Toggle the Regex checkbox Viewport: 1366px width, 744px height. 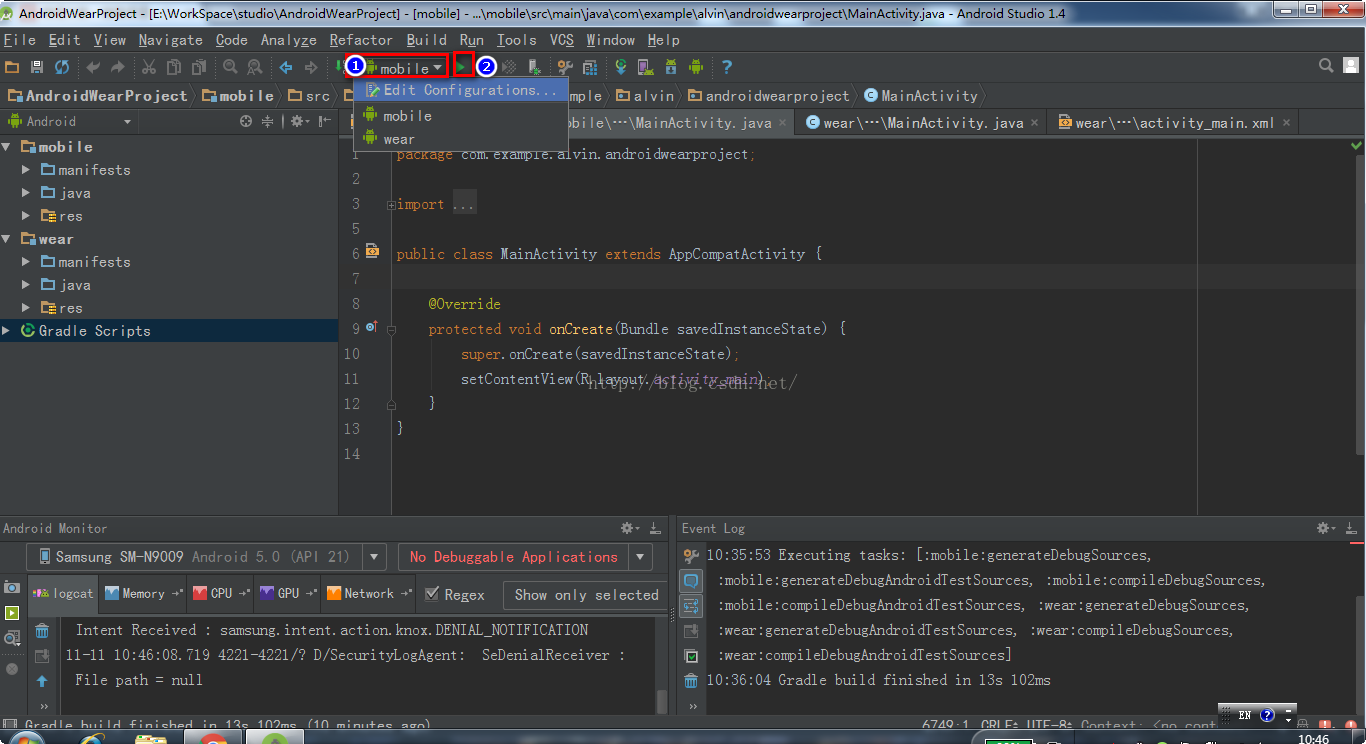[432, 594]
